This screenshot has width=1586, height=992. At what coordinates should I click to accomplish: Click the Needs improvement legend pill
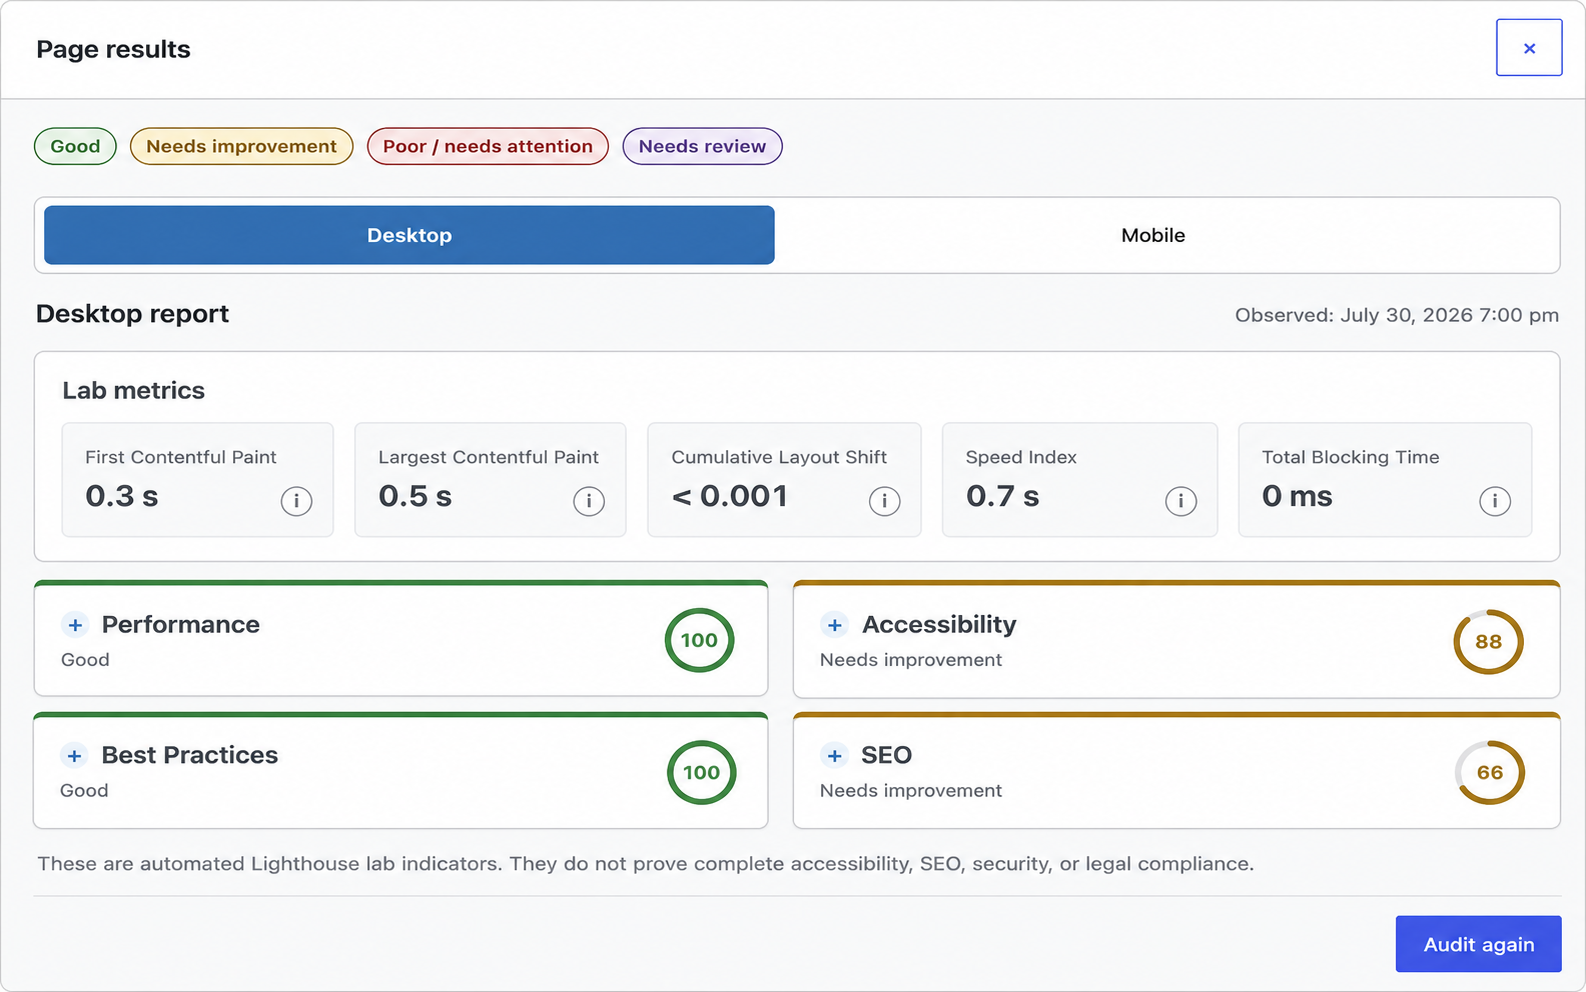(242, 146)
